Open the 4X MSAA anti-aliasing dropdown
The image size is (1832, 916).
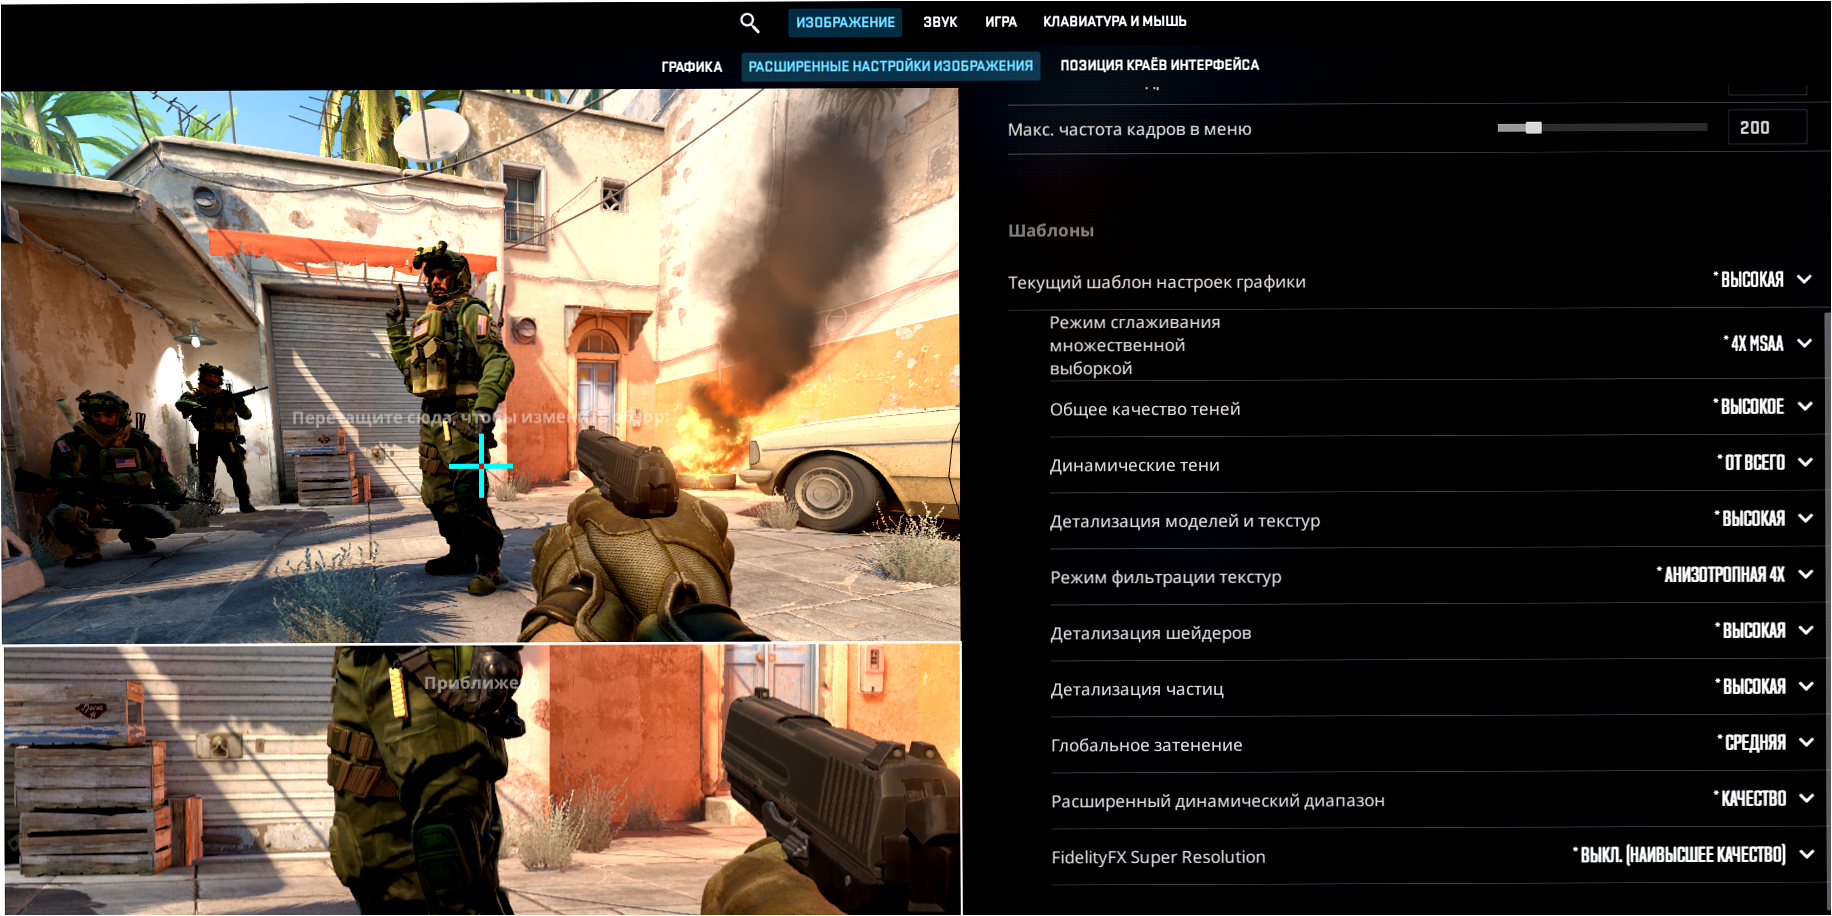[x=1767, y=344]
